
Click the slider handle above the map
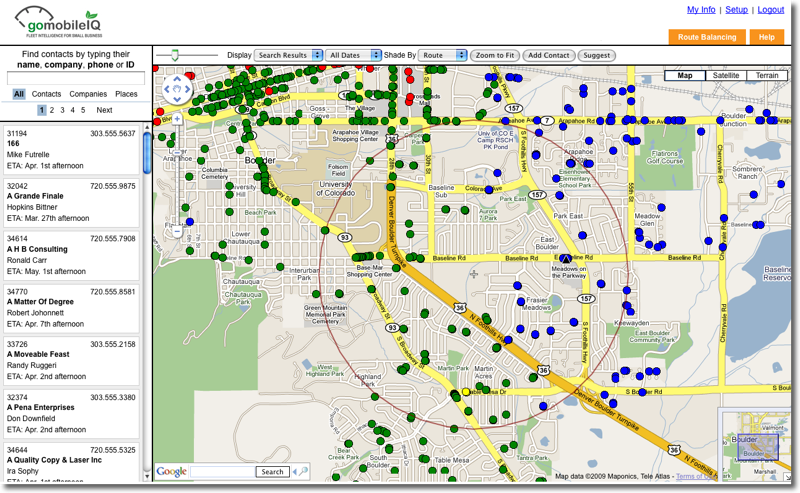175,56
